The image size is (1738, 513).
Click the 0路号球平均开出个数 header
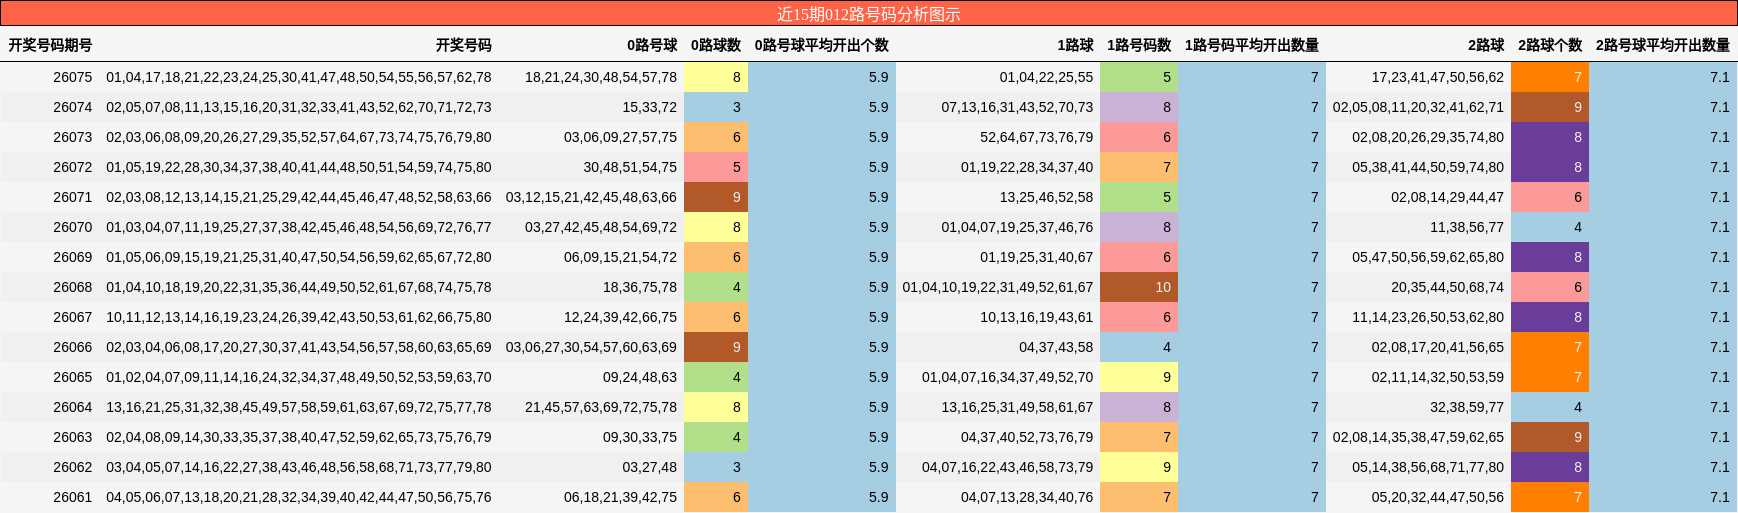821,45
